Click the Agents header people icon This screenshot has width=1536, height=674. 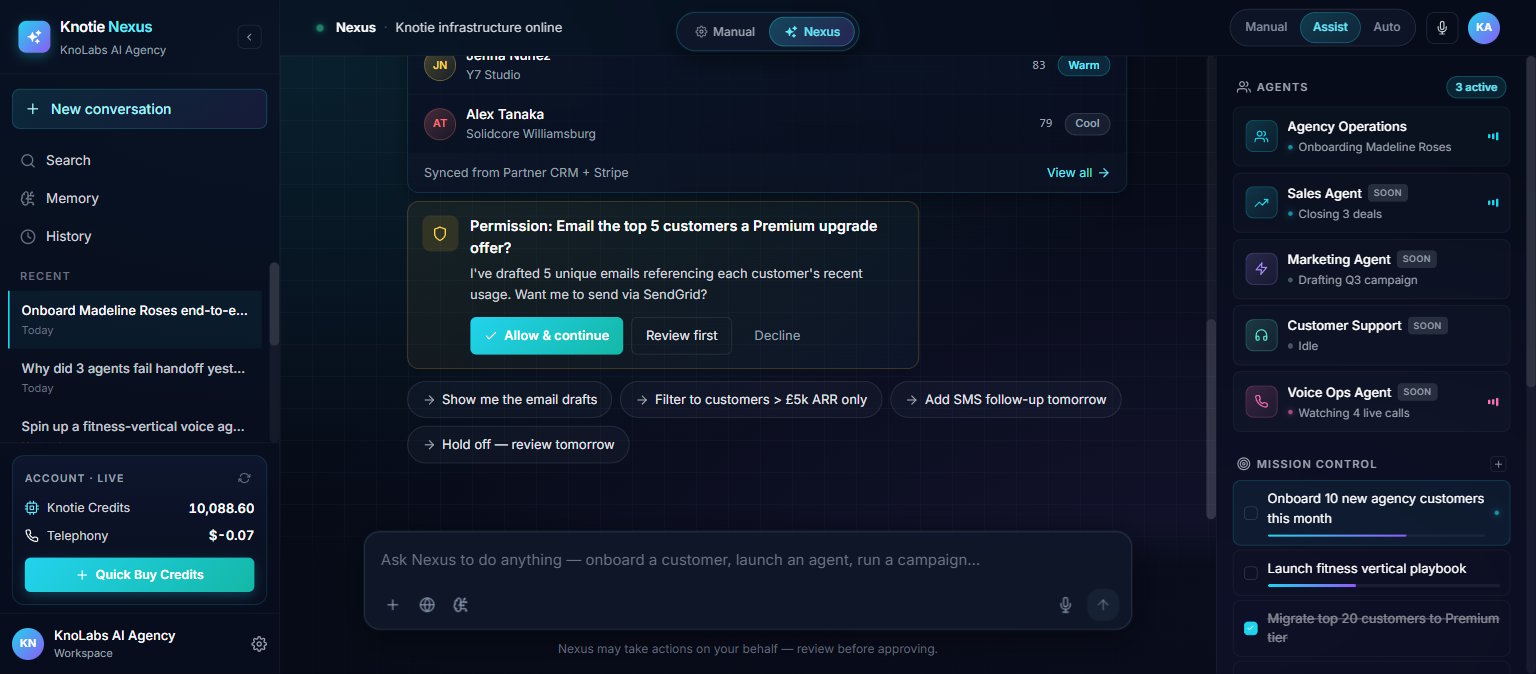(x=1244, y=87)
